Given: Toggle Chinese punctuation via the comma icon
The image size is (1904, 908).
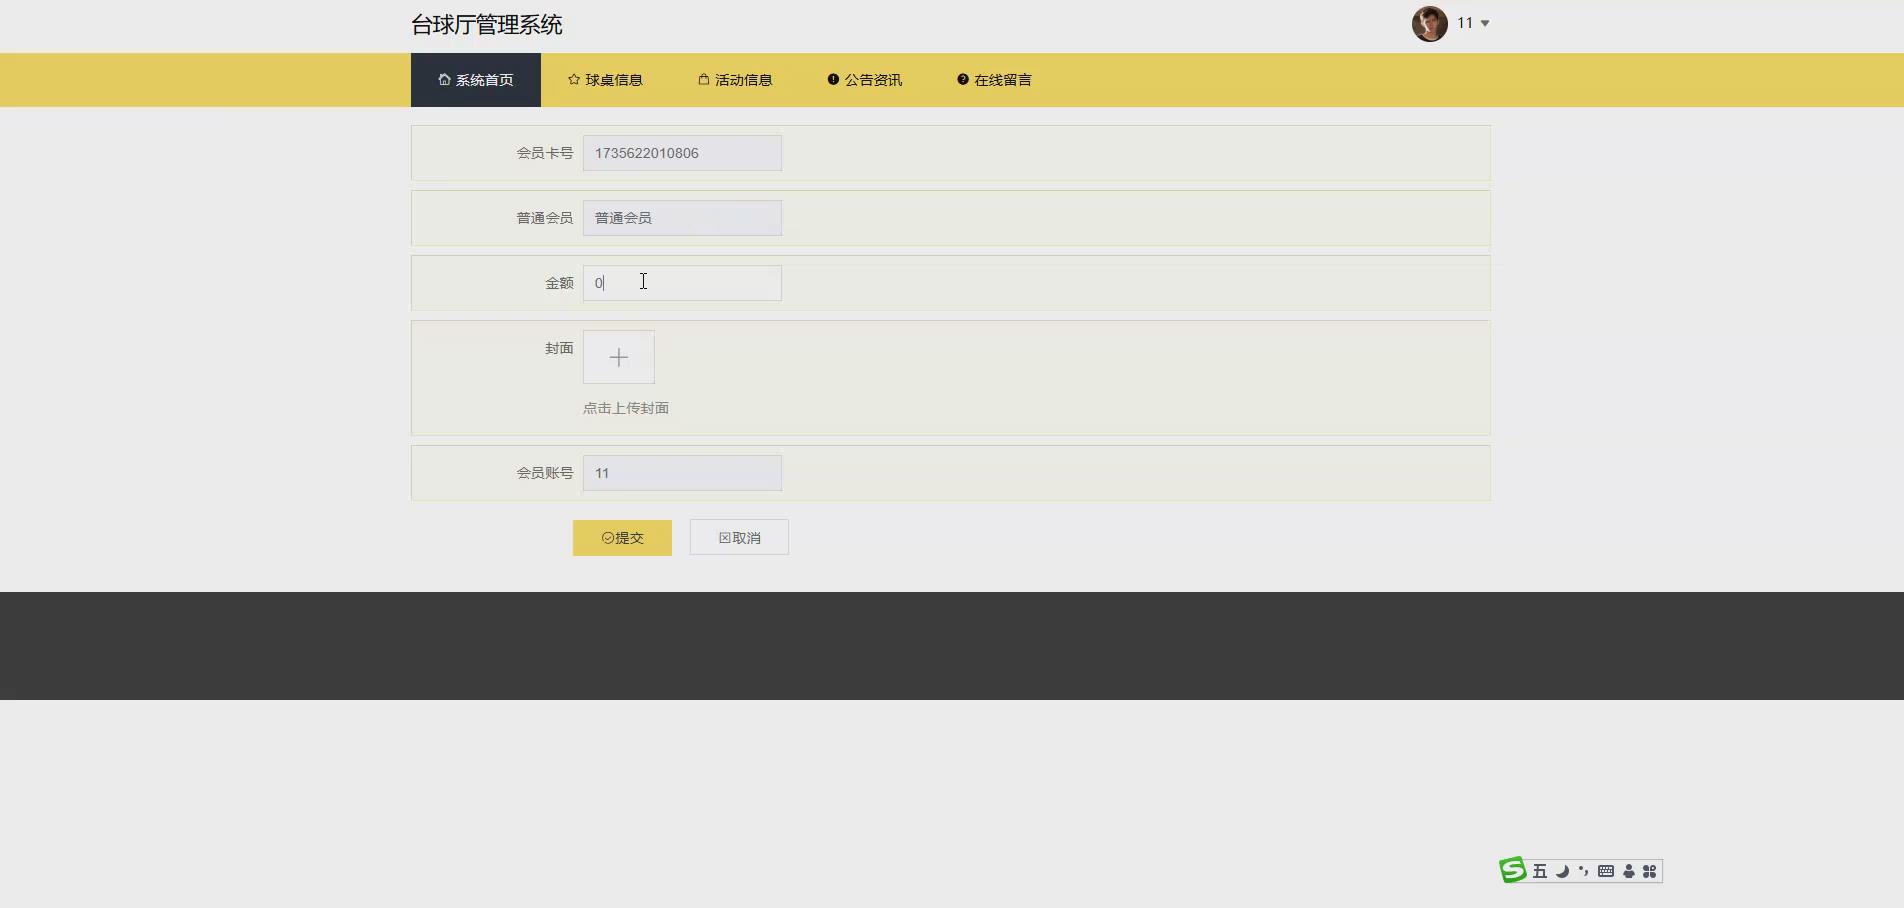Looking at the screenshot, I should coord(1583,871).
